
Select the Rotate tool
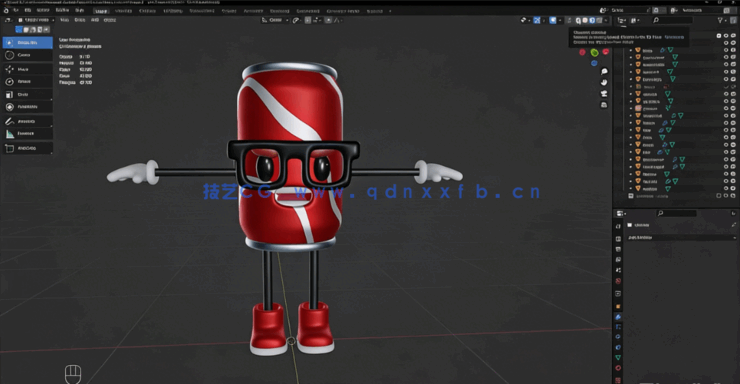tap(27, 82)
